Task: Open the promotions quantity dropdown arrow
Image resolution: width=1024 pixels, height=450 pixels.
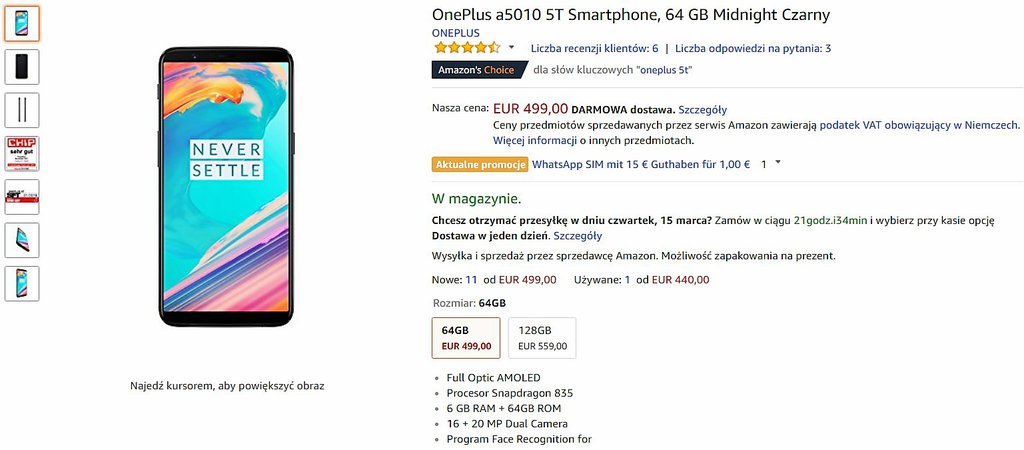Action: coord(778,163)
